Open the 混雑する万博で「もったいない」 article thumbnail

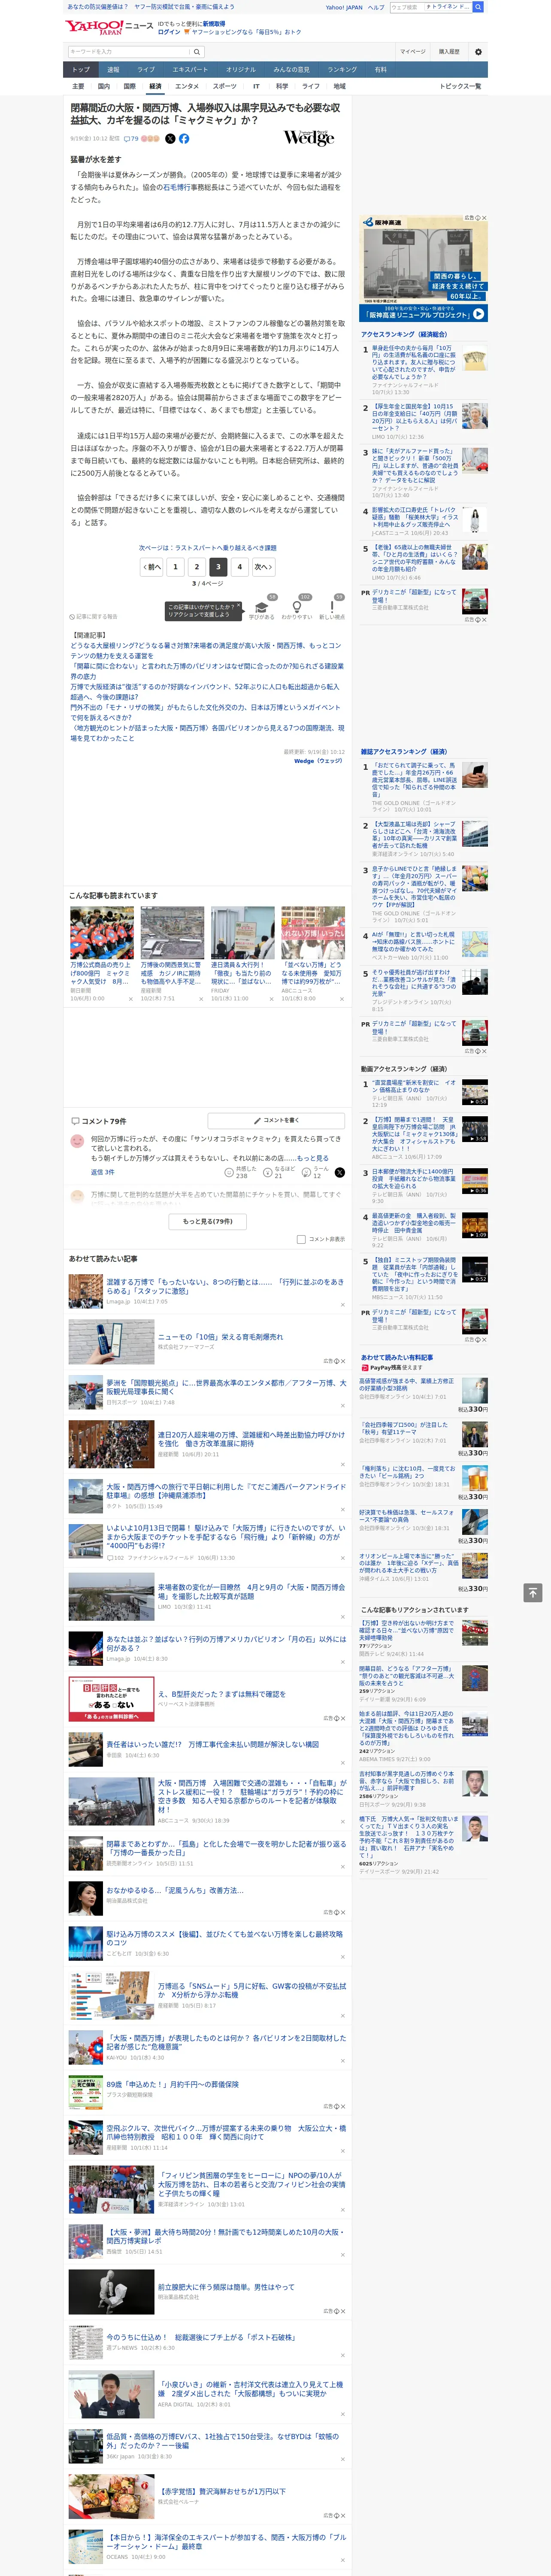click(x=85, y=1290)
